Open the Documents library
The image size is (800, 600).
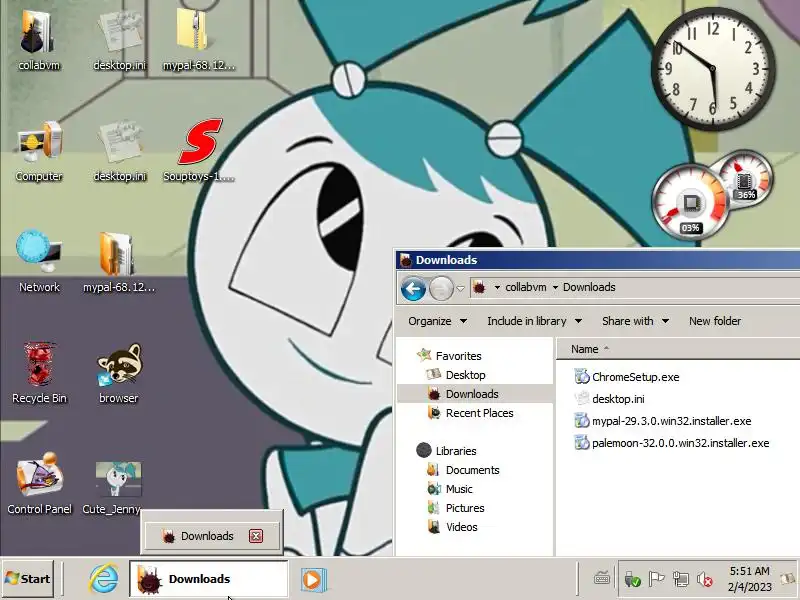[472, 470]
